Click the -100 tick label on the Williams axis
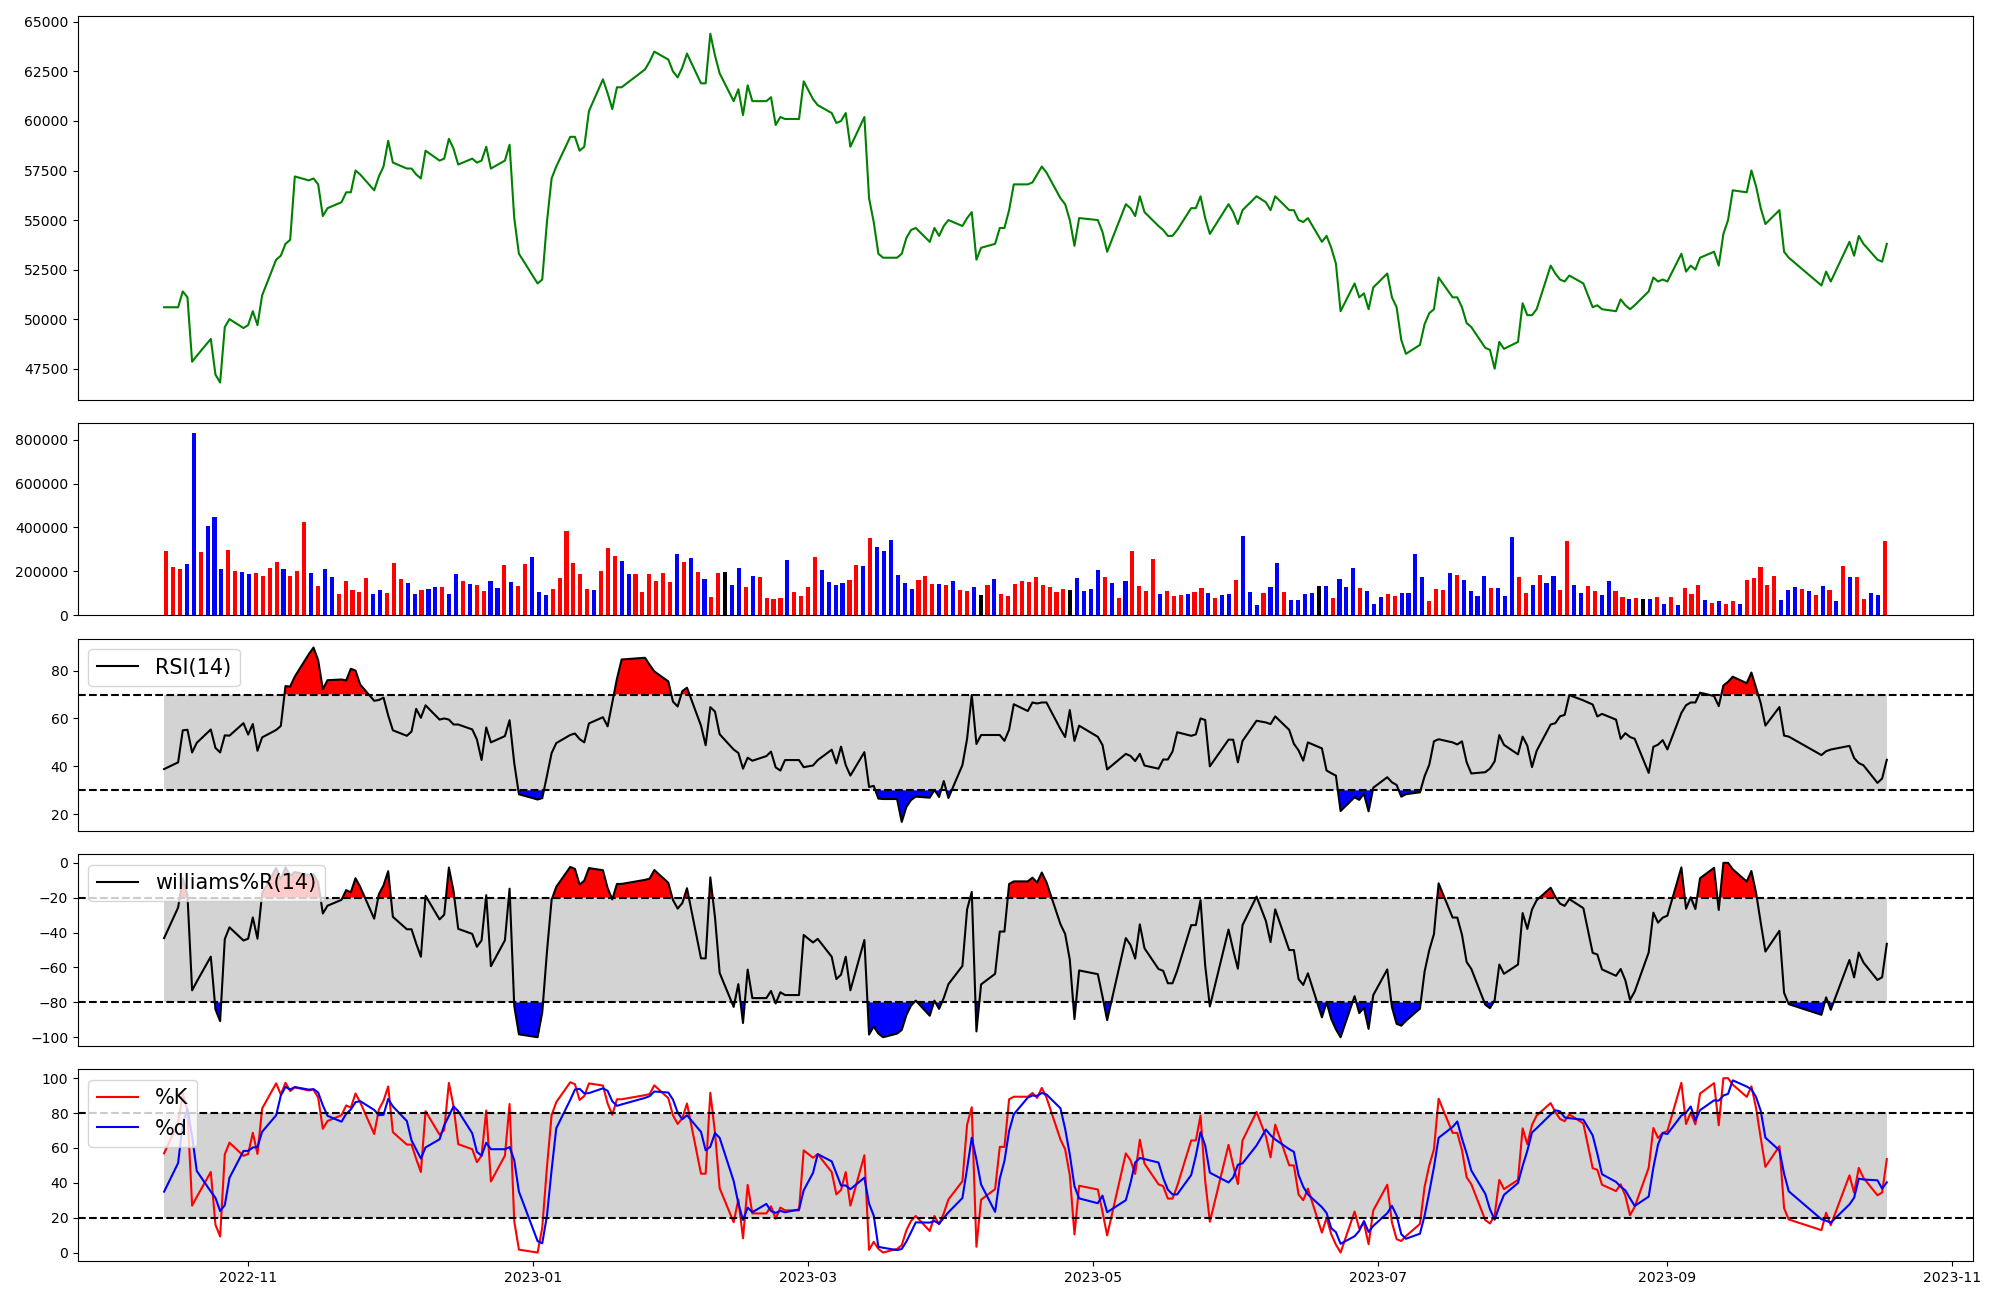2000x1300 pixels. click(x=49, y=1038)
